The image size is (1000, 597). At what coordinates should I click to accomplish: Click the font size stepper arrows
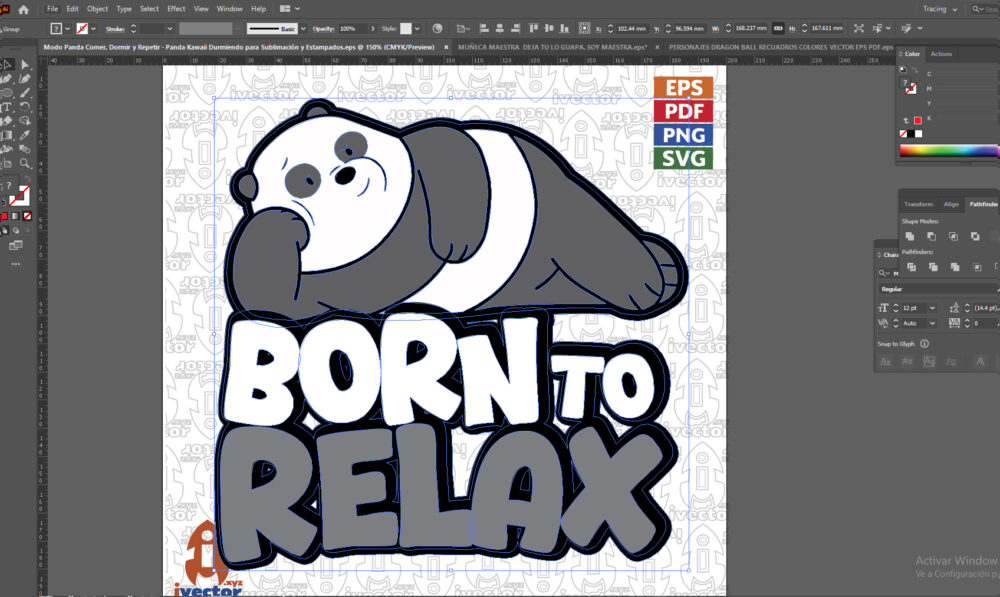click(896, 308)
